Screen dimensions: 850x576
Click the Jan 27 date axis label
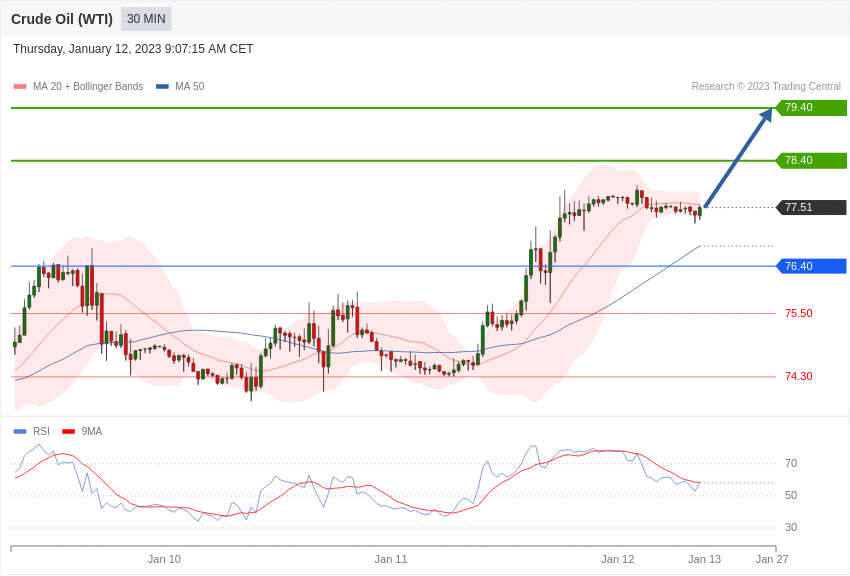tap(772, 559)
